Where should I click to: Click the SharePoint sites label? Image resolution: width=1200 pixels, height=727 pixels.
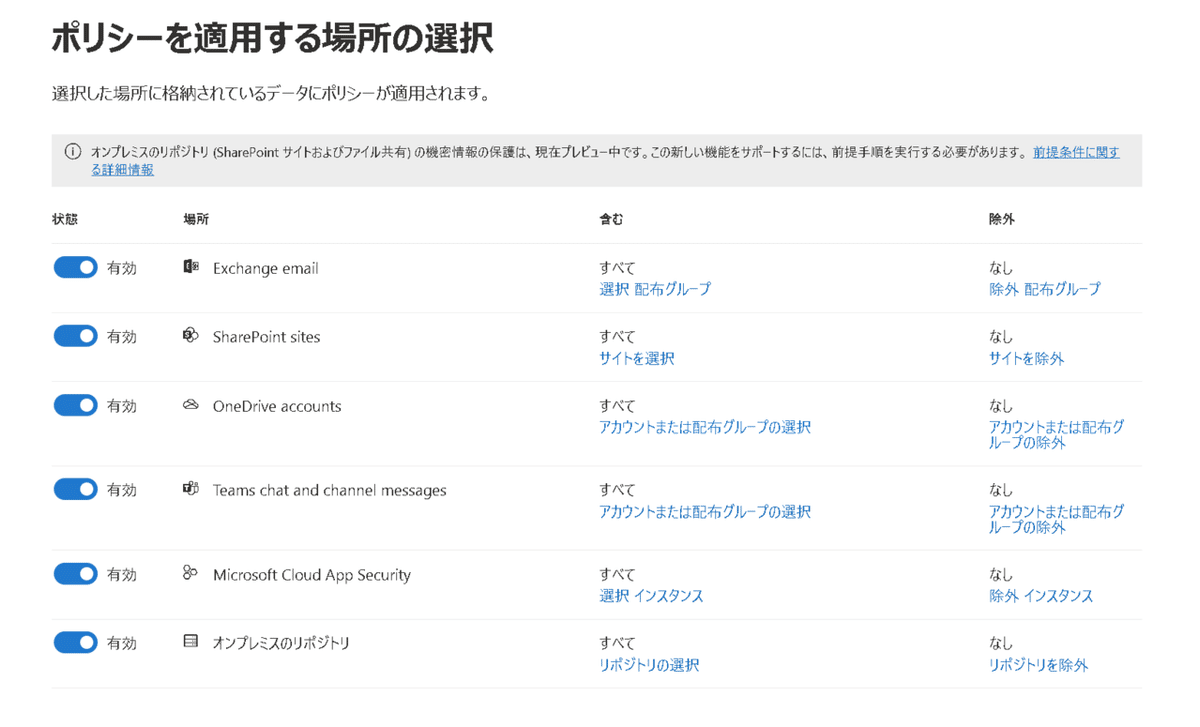click(267, 337)
